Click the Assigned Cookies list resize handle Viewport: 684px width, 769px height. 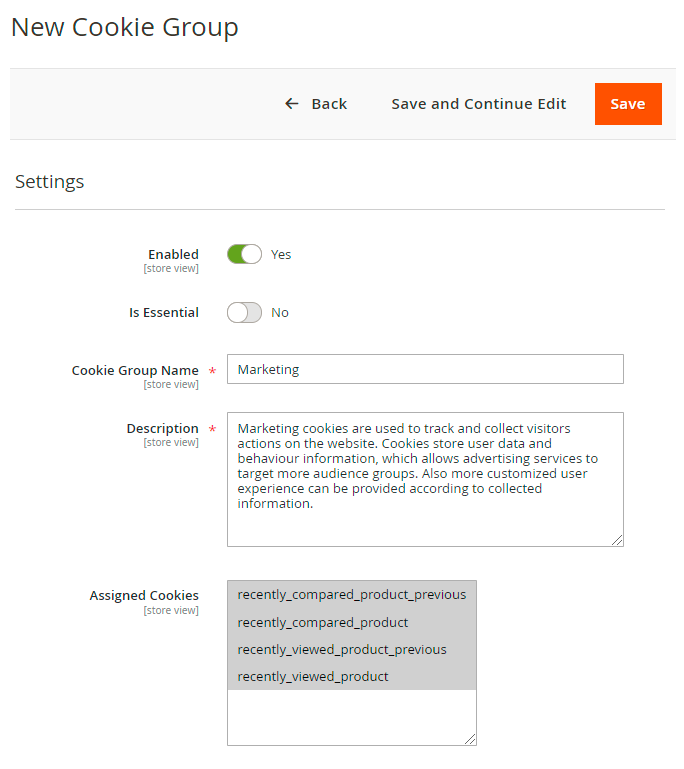tap(470, 739)
